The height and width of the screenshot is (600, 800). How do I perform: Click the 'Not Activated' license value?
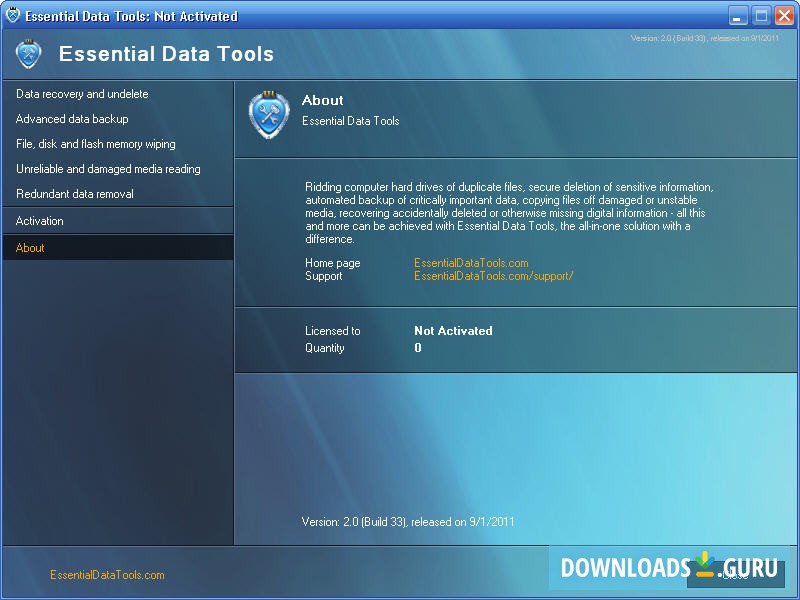[453, 331]
